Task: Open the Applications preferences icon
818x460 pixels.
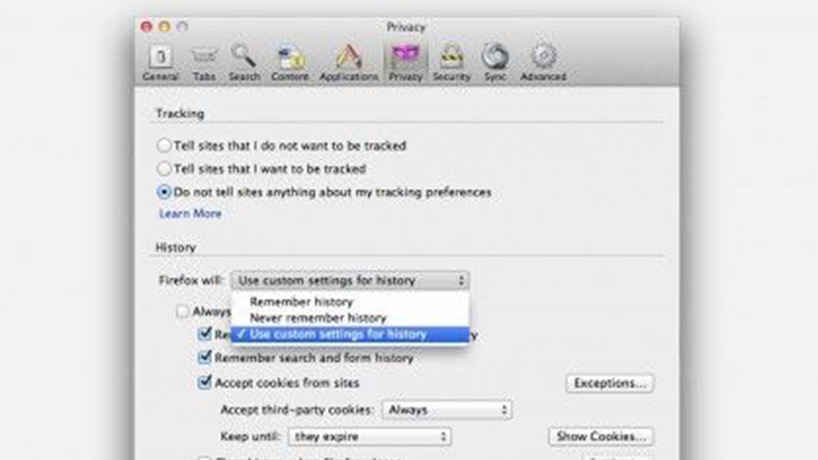Action: click(348, 61)
